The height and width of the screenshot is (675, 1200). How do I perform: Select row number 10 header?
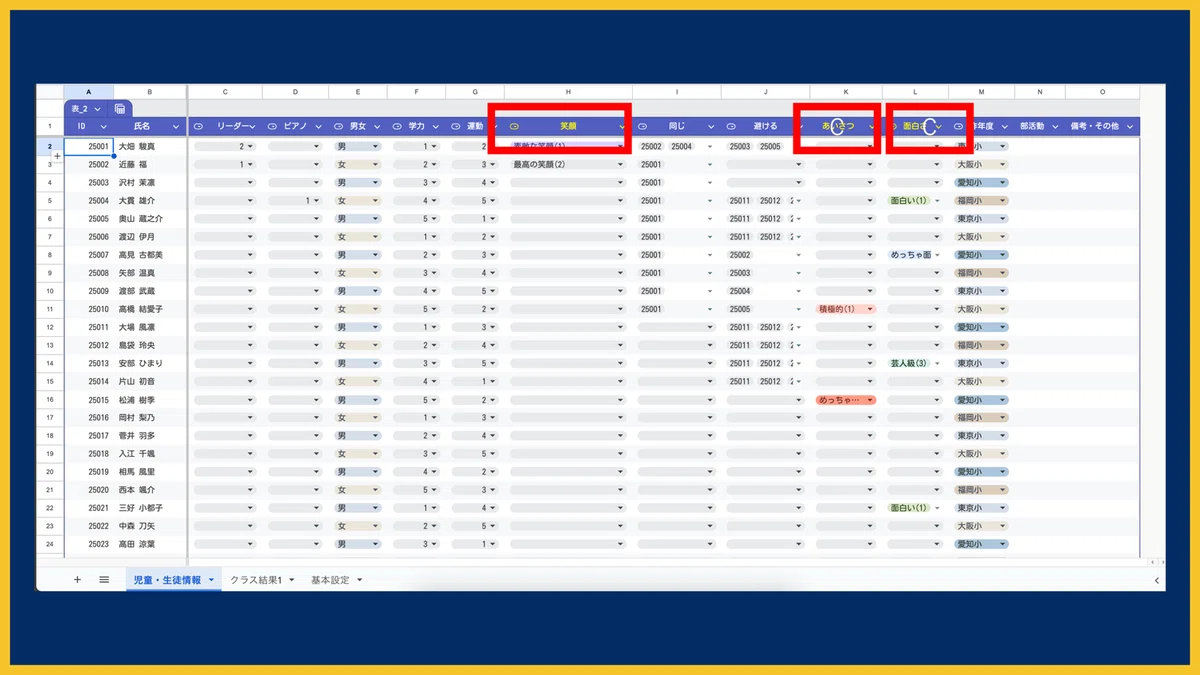[x=50, y=291]
